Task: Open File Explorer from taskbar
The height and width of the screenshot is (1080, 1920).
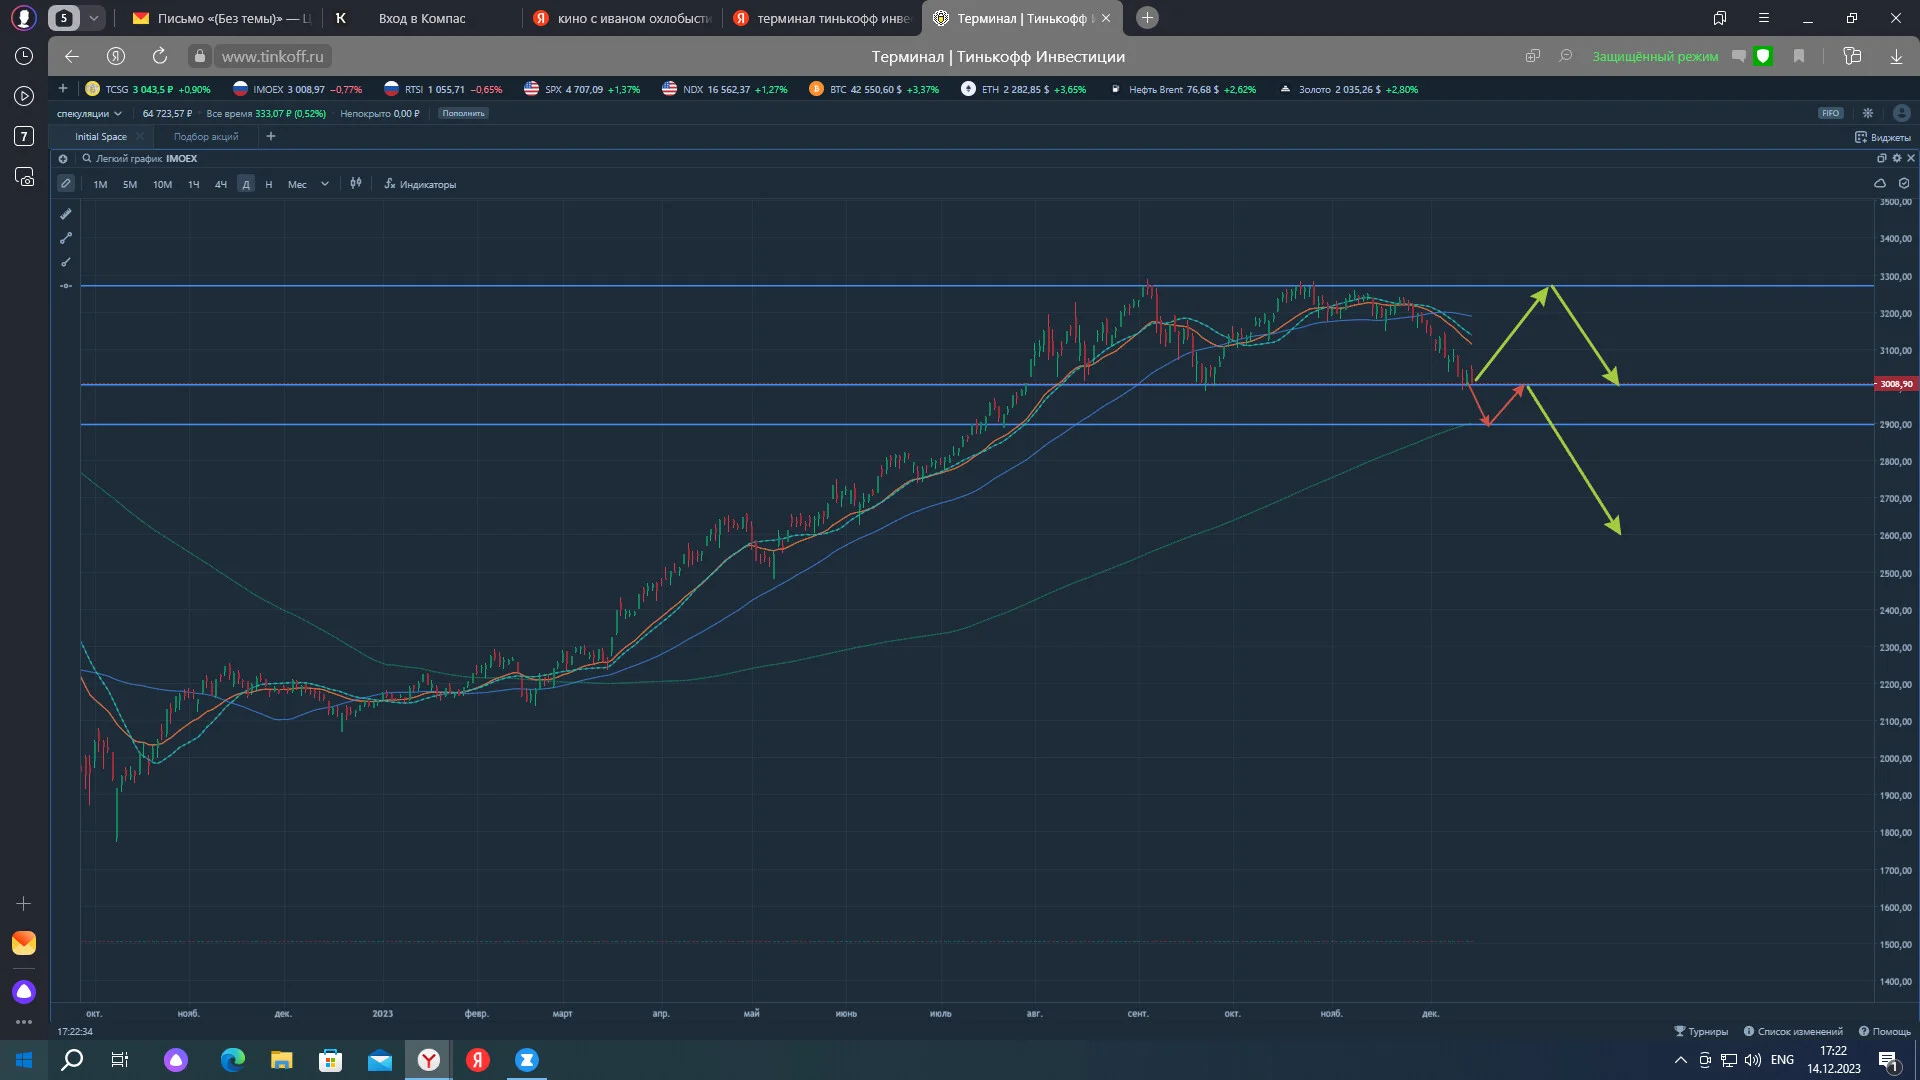Action: pyautogui.click(x=281, y=1060)
